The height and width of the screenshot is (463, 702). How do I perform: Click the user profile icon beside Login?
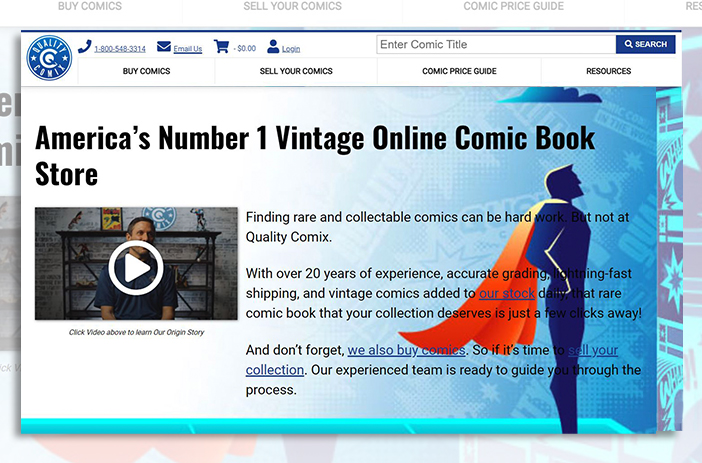(273, 46)
